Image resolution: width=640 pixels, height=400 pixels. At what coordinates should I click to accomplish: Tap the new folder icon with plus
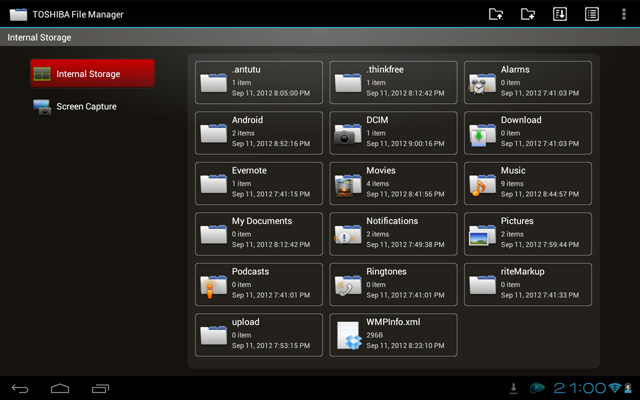click(528, 14)
